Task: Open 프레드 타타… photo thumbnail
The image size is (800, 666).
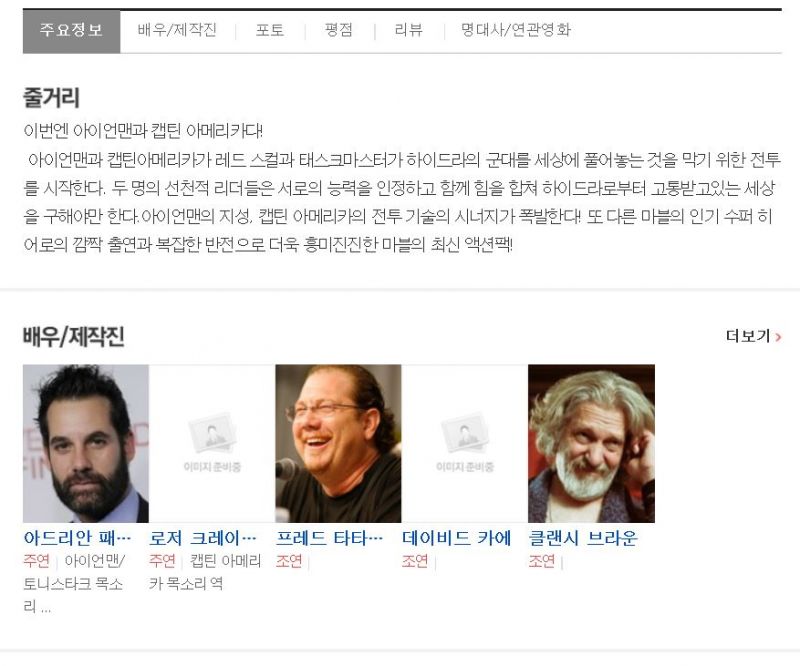Action: (x=338, y=443)
